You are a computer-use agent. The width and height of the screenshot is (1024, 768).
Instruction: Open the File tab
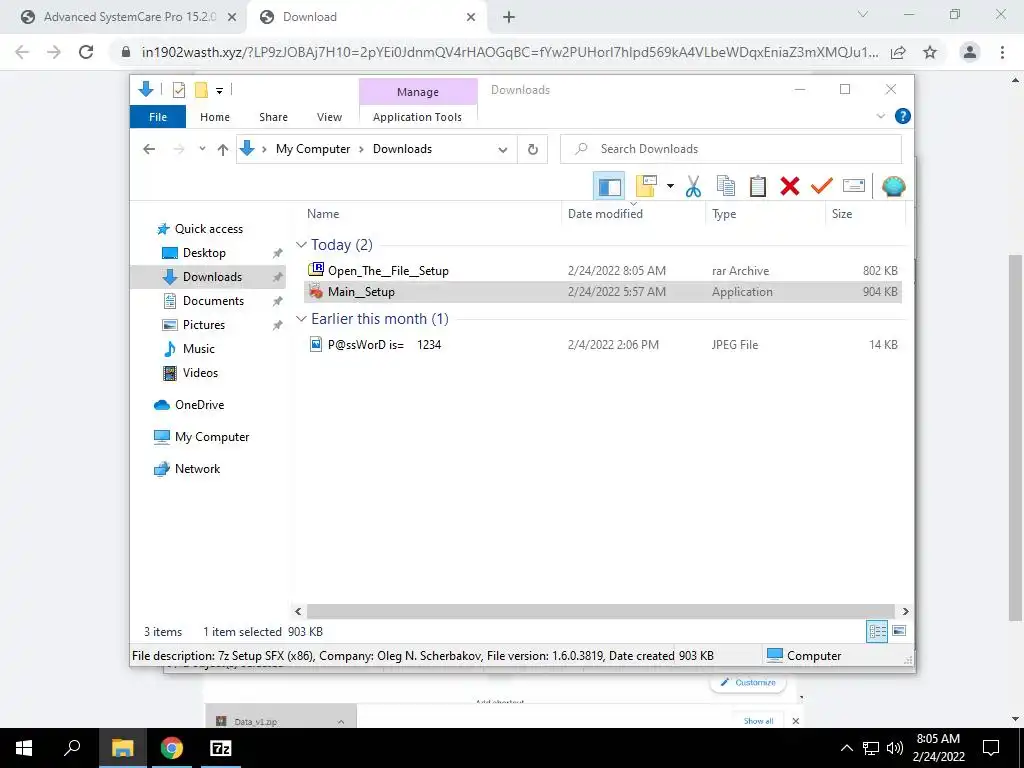point(158,117)
